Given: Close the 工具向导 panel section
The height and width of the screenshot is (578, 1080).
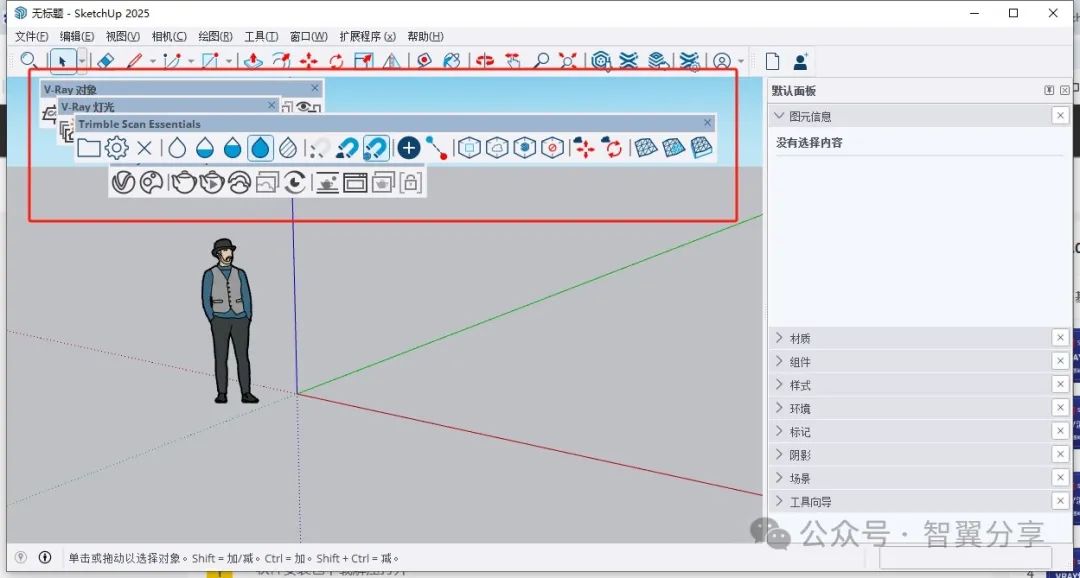Looking at the screenshot, I should pyautogui.click(x=1061, y=501).
